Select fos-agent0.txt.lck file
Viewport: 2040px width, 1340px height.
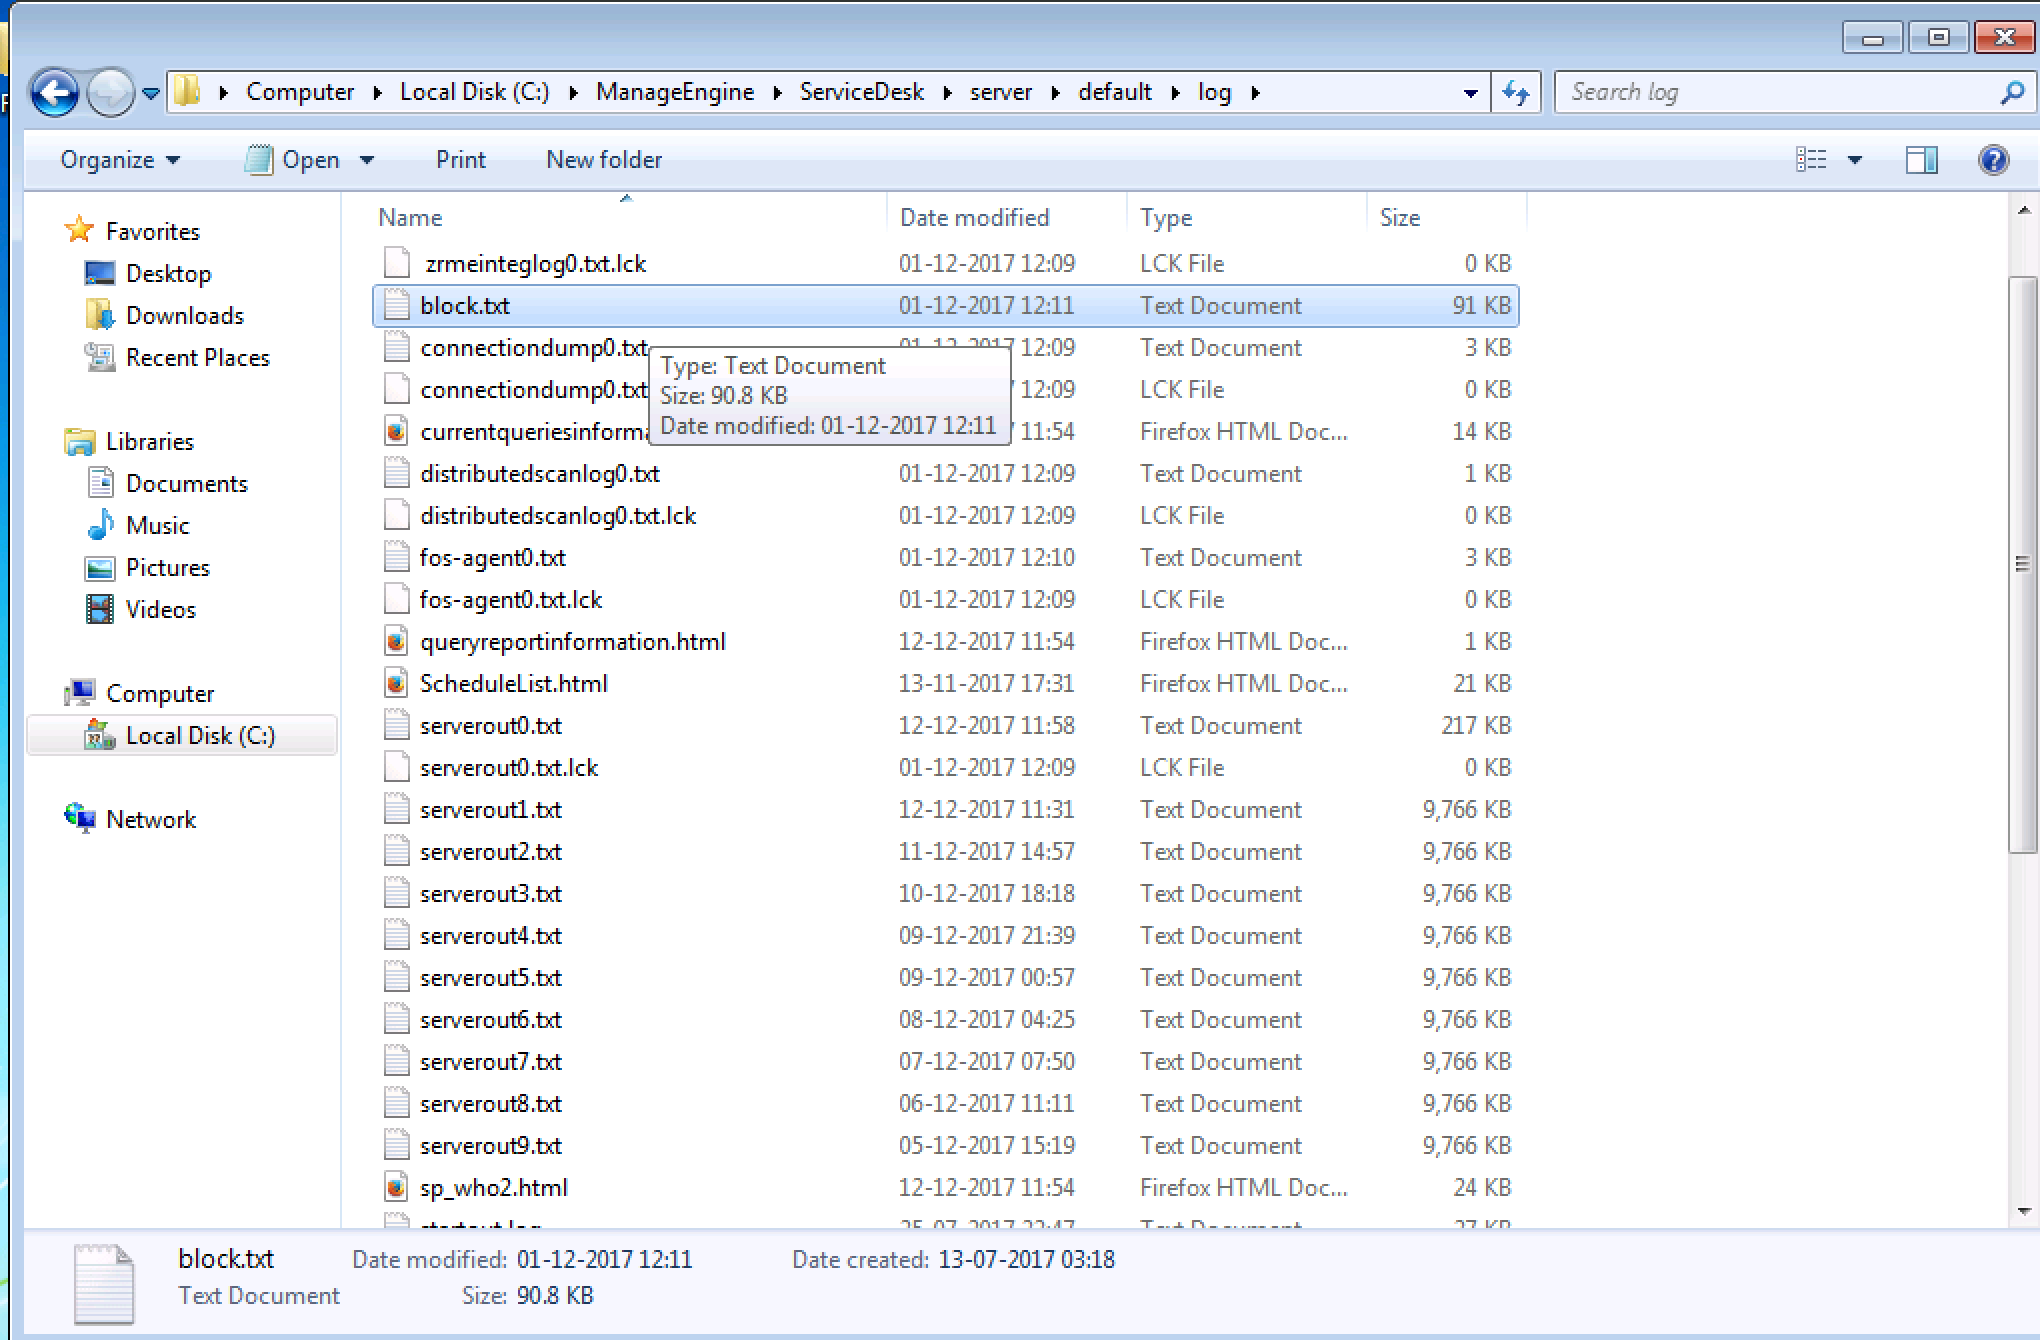coord(511,600)
